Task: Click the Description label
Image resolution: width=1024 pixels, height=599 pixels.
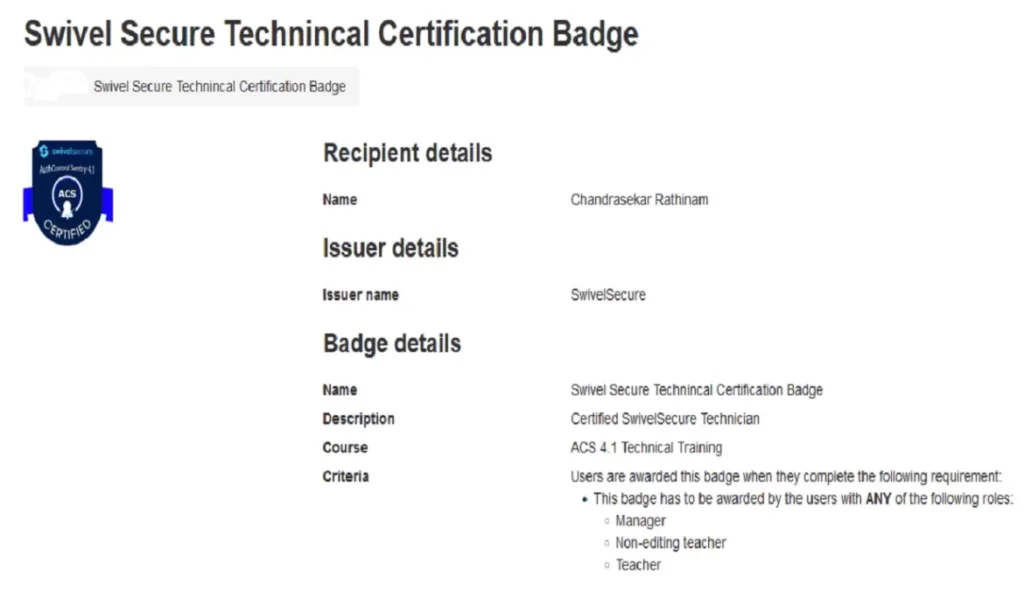Action: pos(359,419)
